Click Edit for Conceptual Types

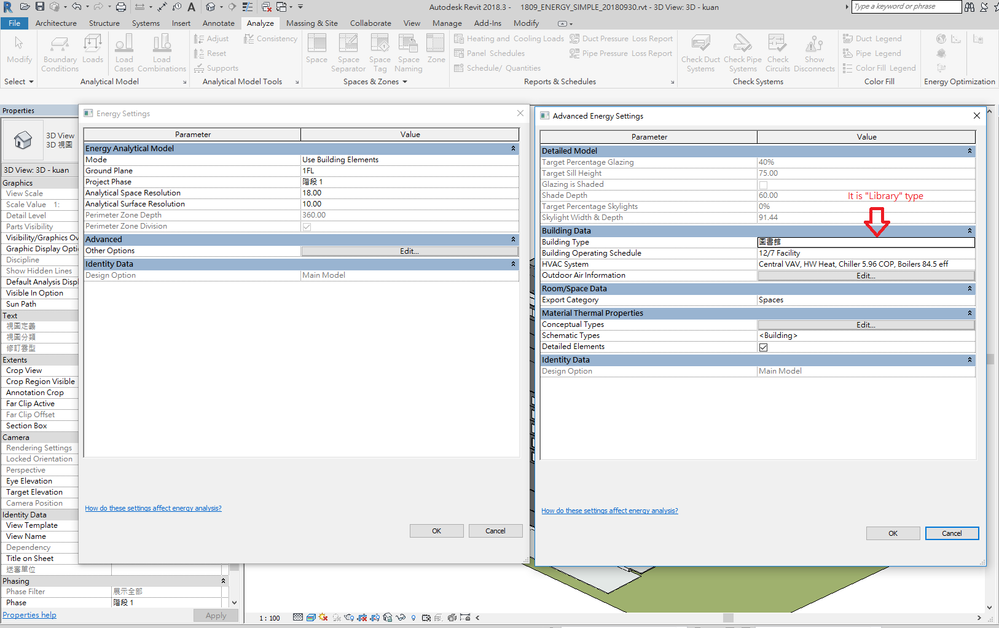(x=865, y=325)
